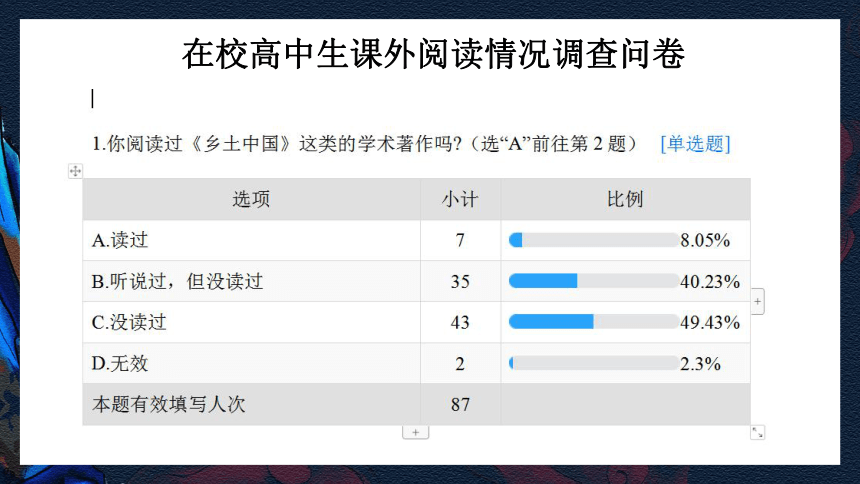Click the D.无效 option cell
The image size is (860, 484).
click(252, 363)
